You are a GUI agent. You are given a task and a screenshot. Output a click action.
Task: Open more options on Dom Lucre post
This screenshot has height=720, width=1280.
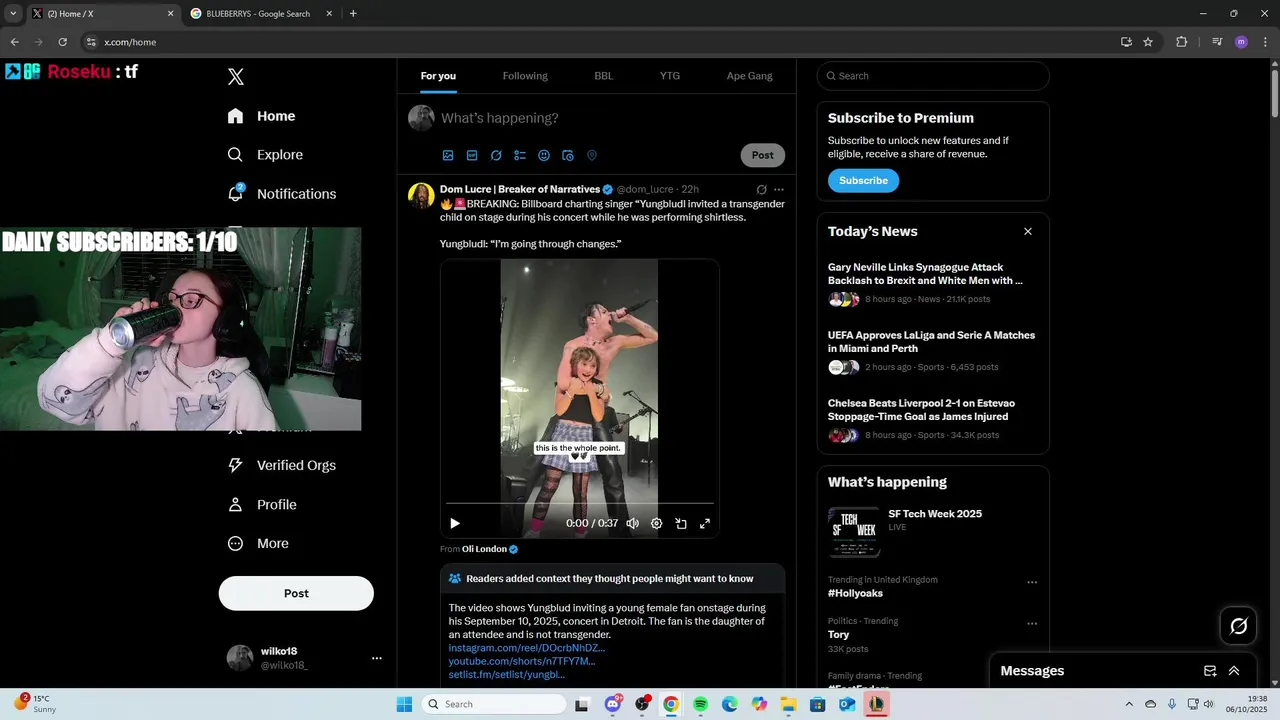[x=779, y=189]
